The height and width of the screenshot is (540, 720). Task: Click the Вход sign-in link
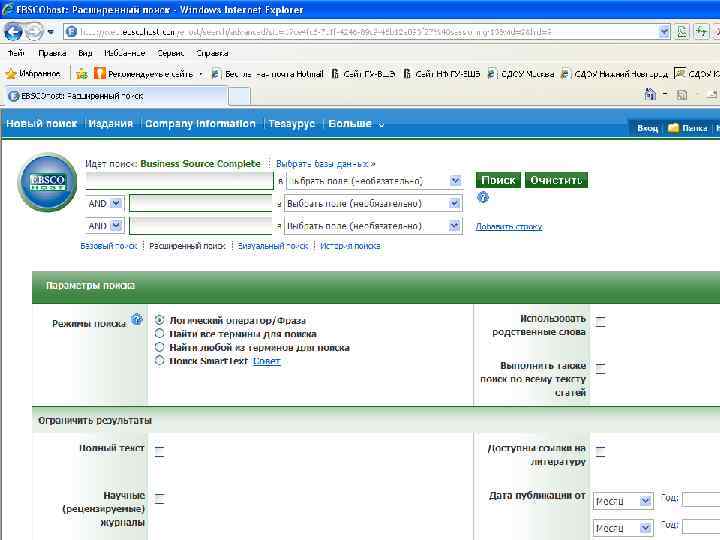point(647,128)
